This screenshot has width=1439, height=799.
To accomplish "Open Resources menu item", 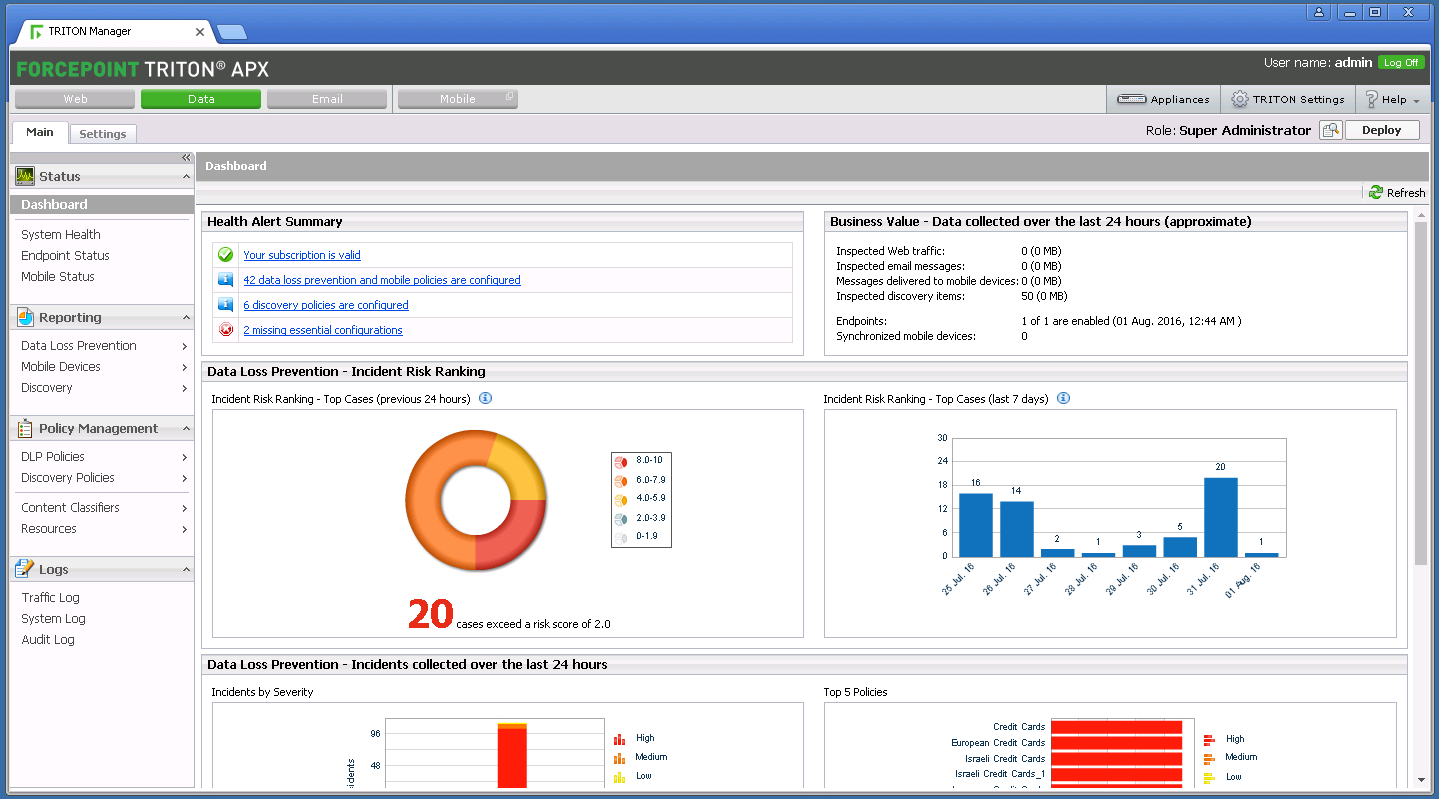I will pyautogui.click(x=49, y=529).
